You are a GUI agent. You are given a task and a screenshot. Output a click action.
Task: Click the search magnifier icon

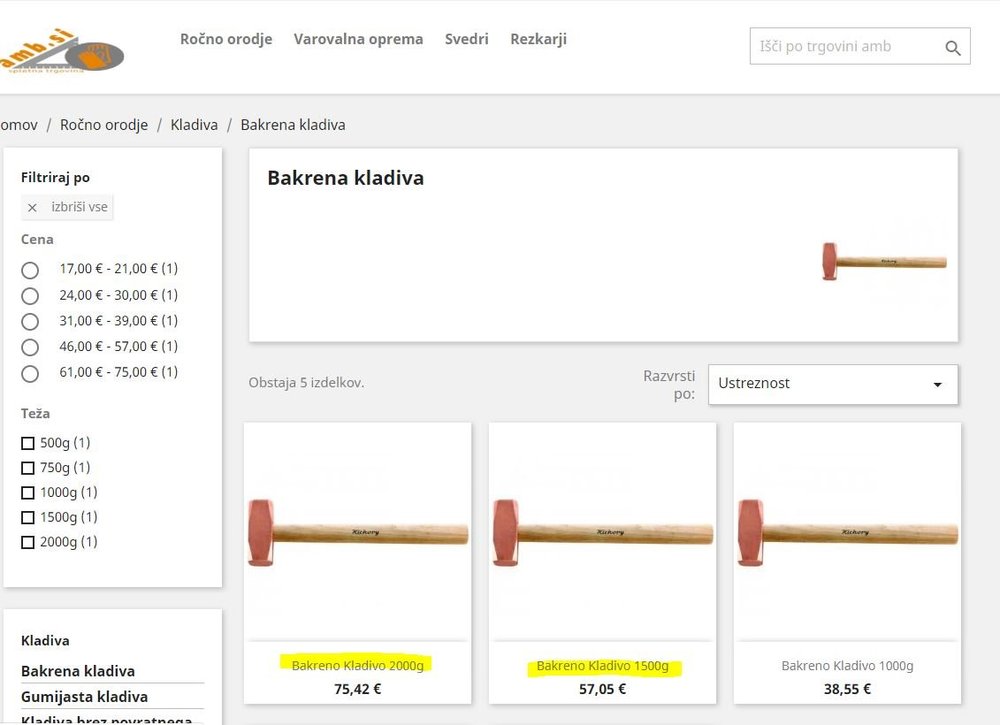pyautogui.click(x=953, y=47)
